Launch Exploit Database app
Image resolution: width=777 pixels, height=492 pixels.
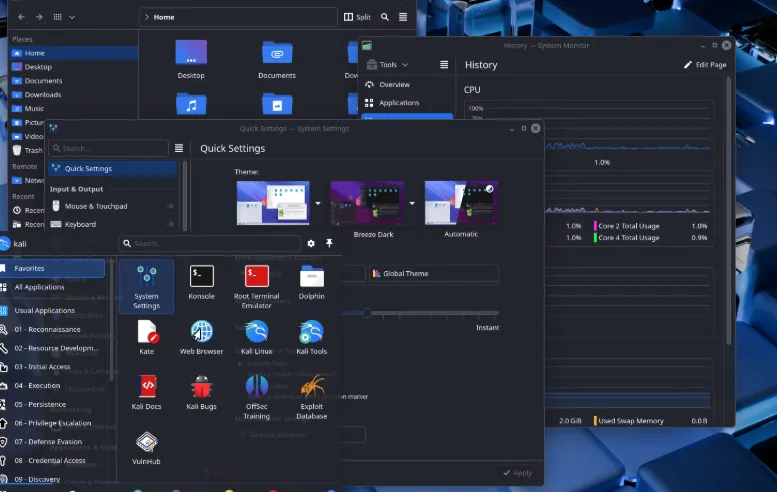click(311, 397)
